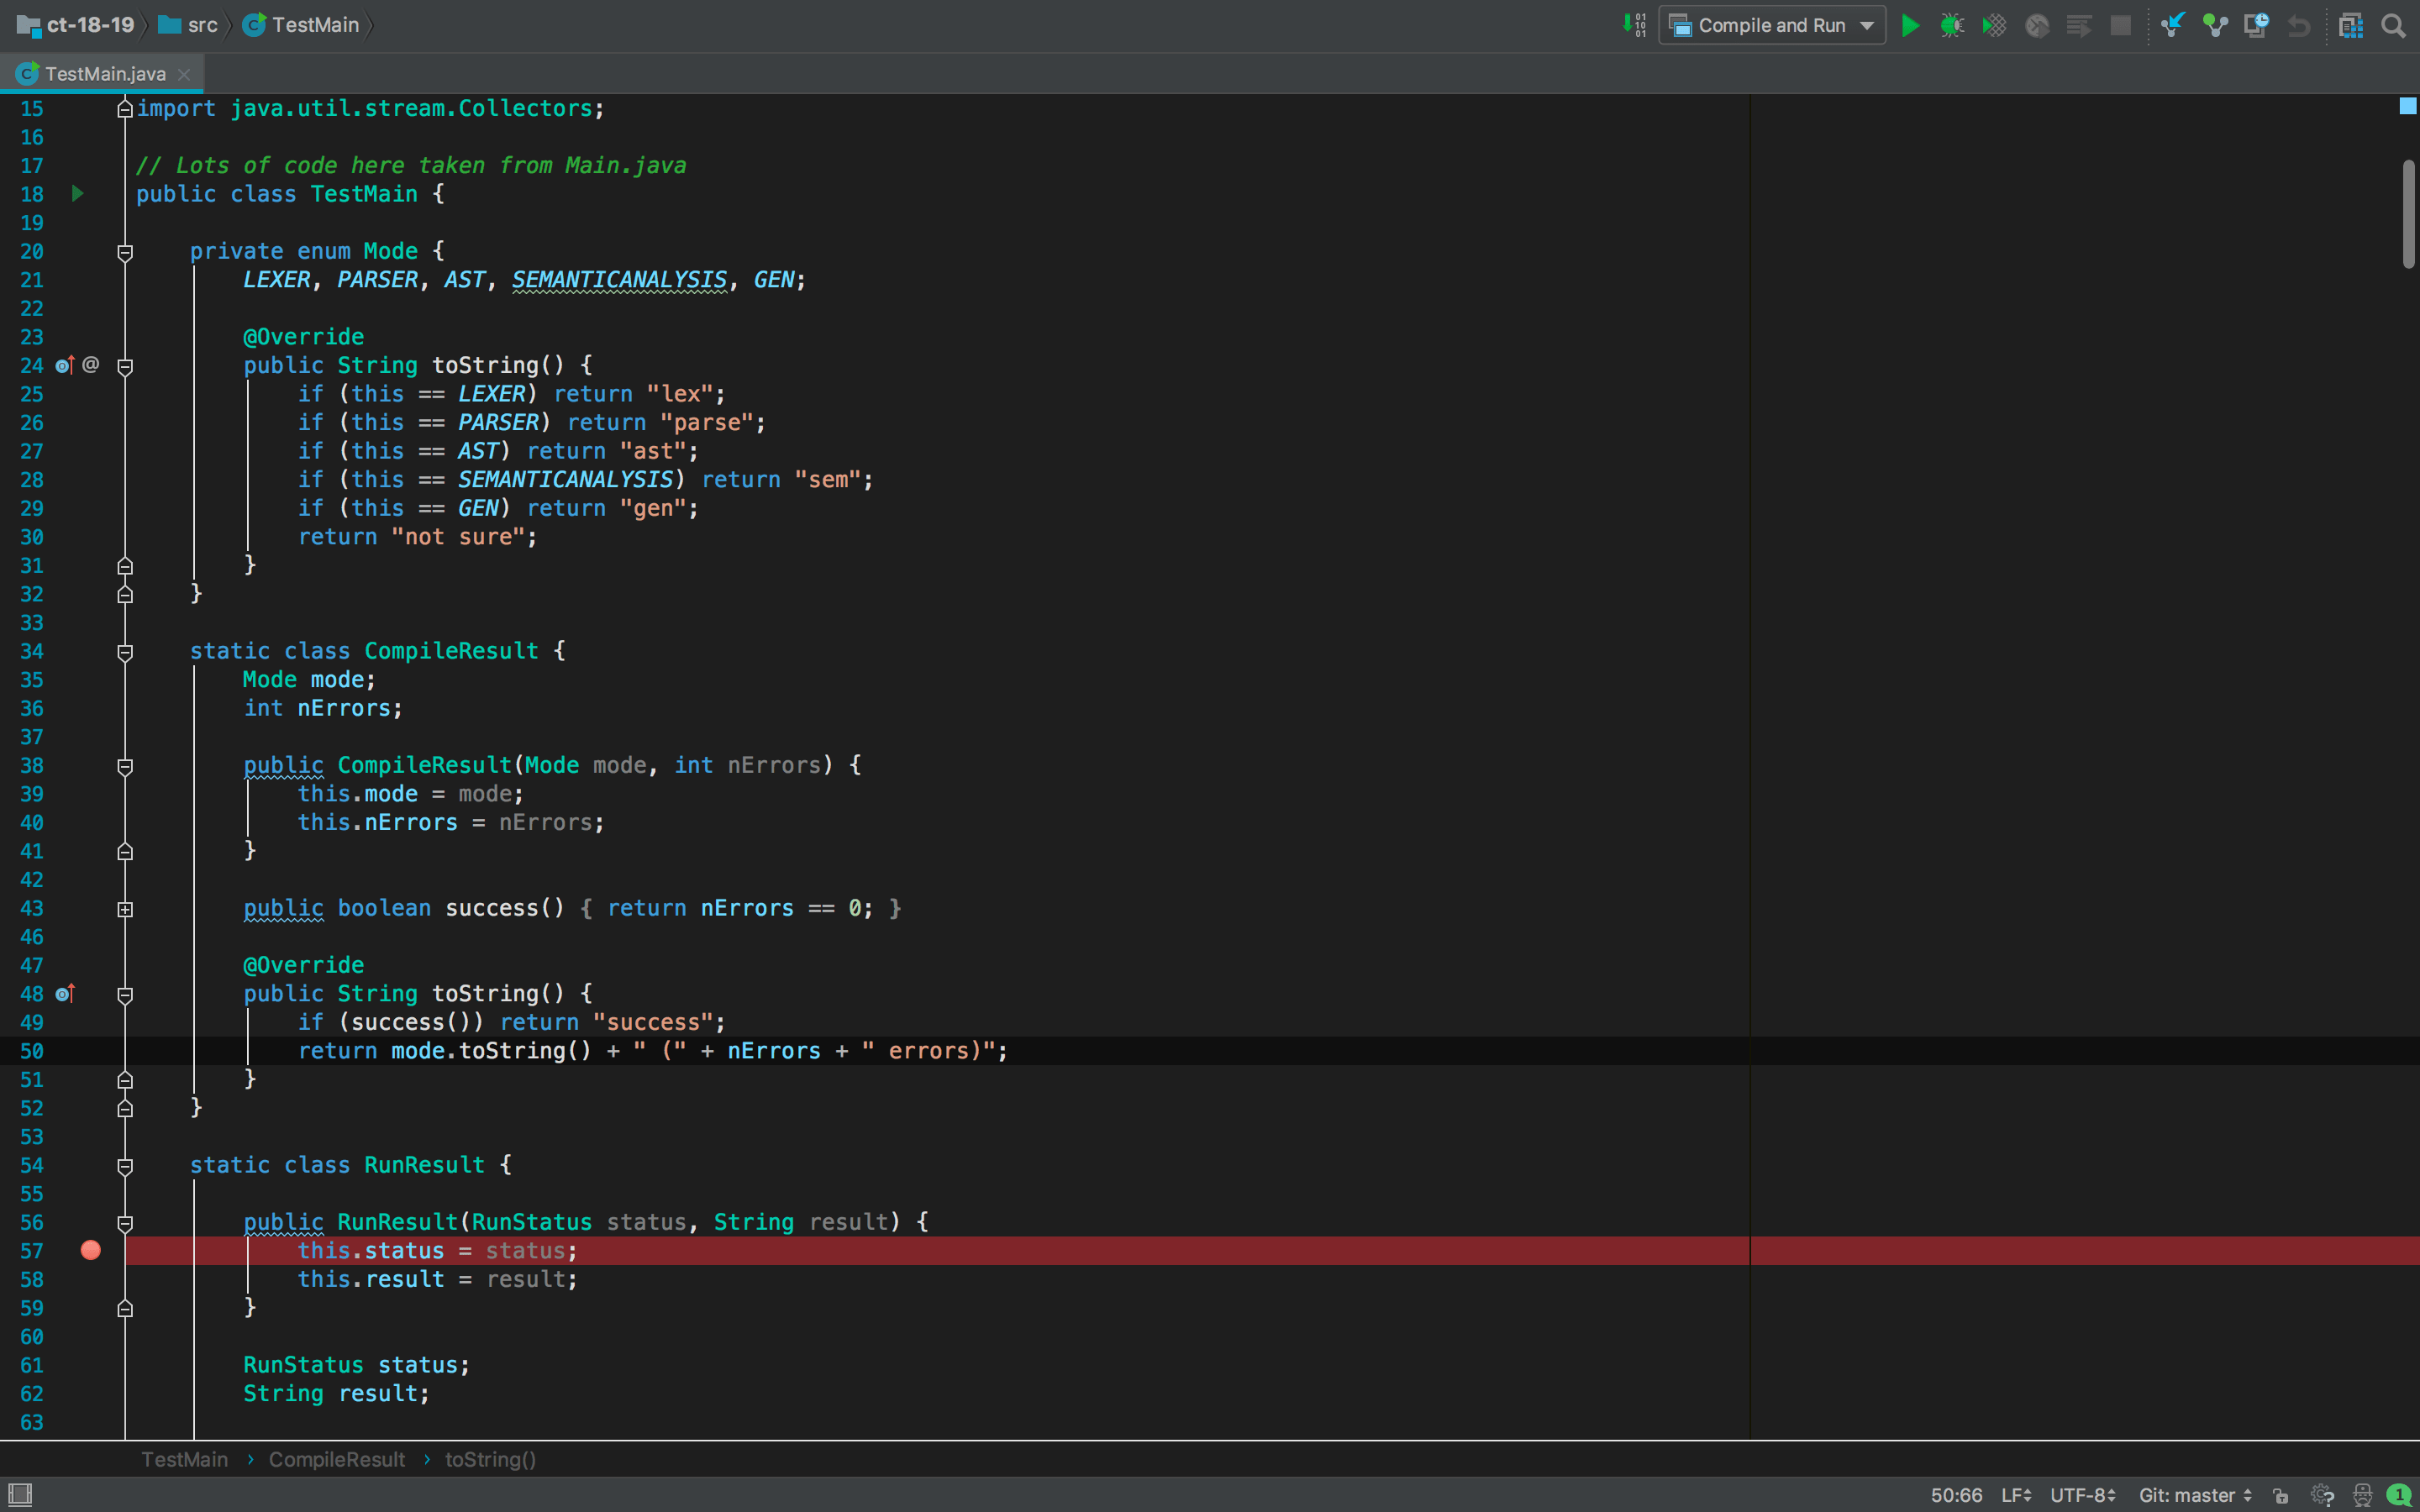Commit changes using the green commit icon
The width and height of the screenshot is (2420, 1512).
click(x=2215, y=25)
